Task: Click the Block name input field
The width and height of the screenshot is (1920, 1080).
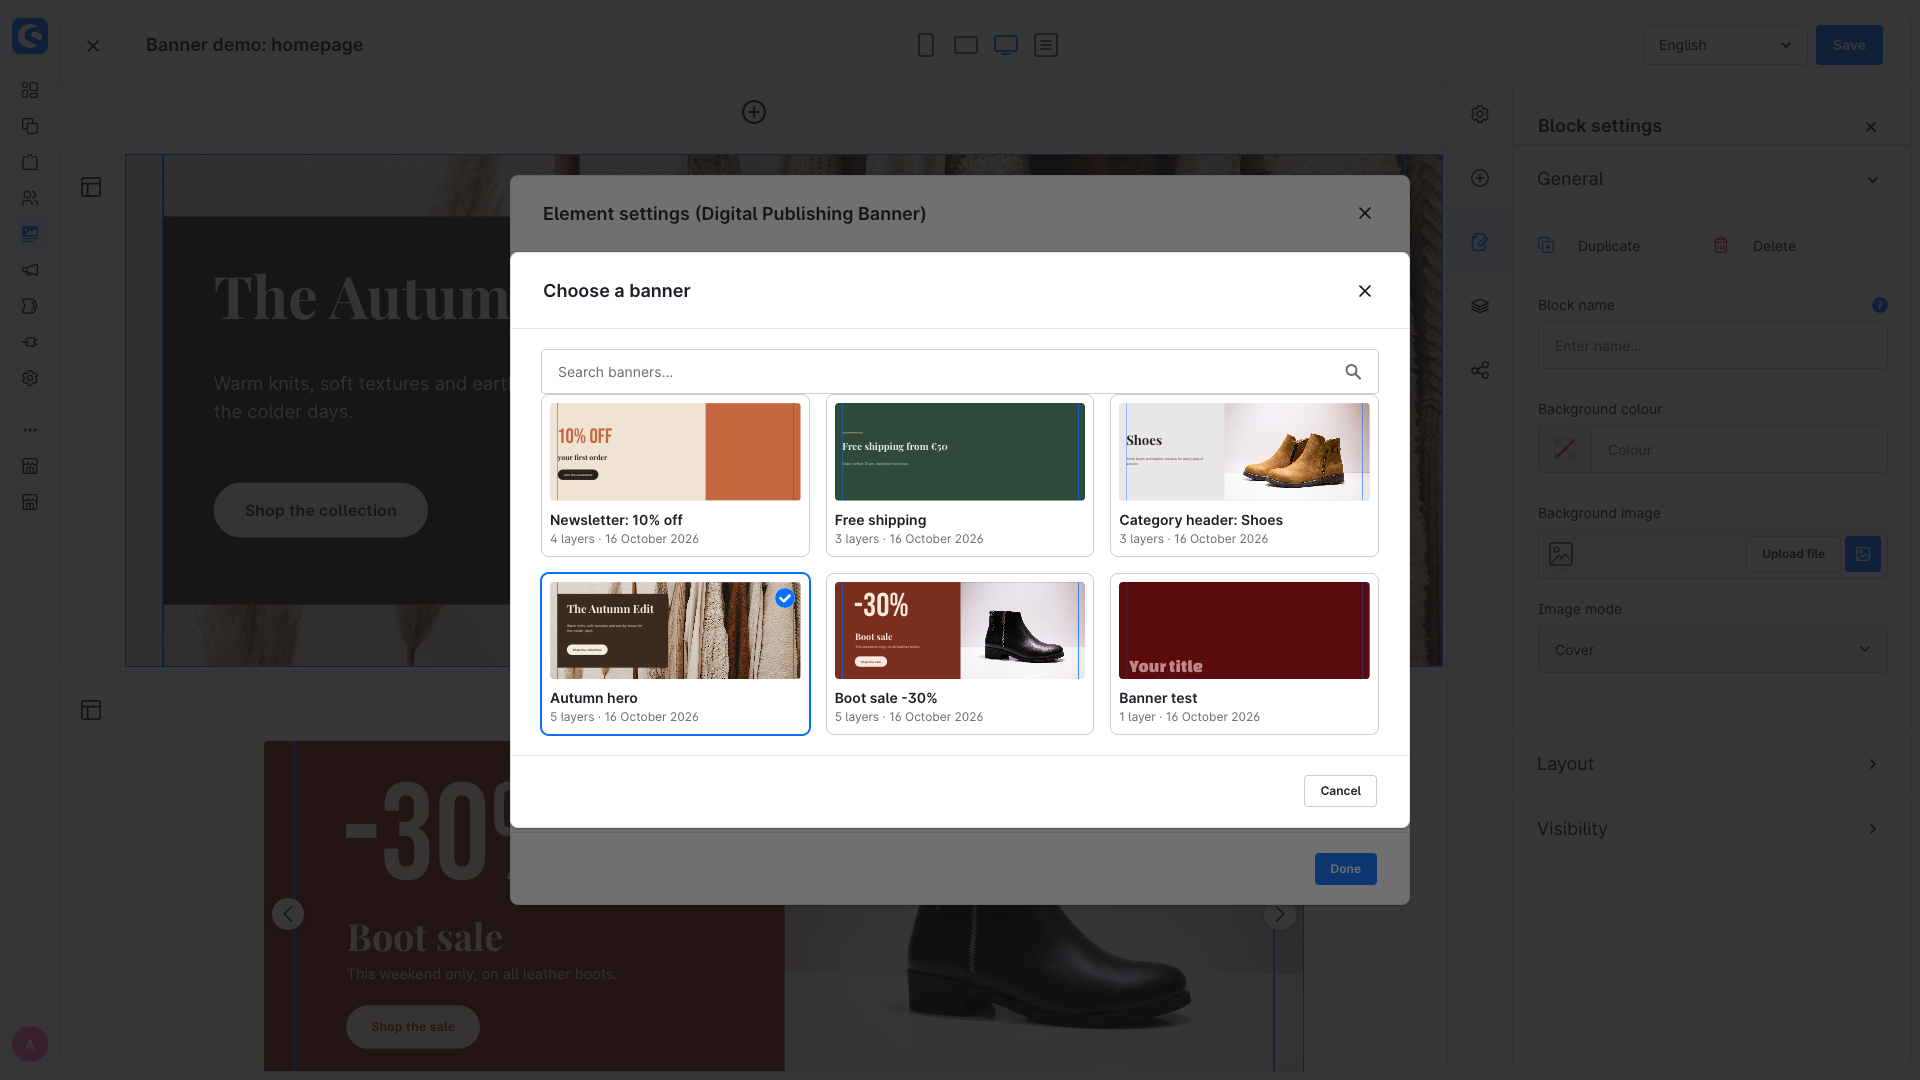Action: click(x=1712, y=346)
